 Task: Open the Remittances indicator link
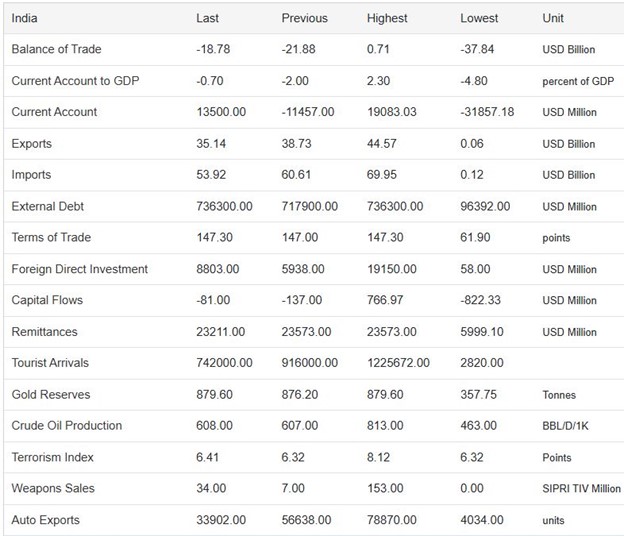pos(44,331)
